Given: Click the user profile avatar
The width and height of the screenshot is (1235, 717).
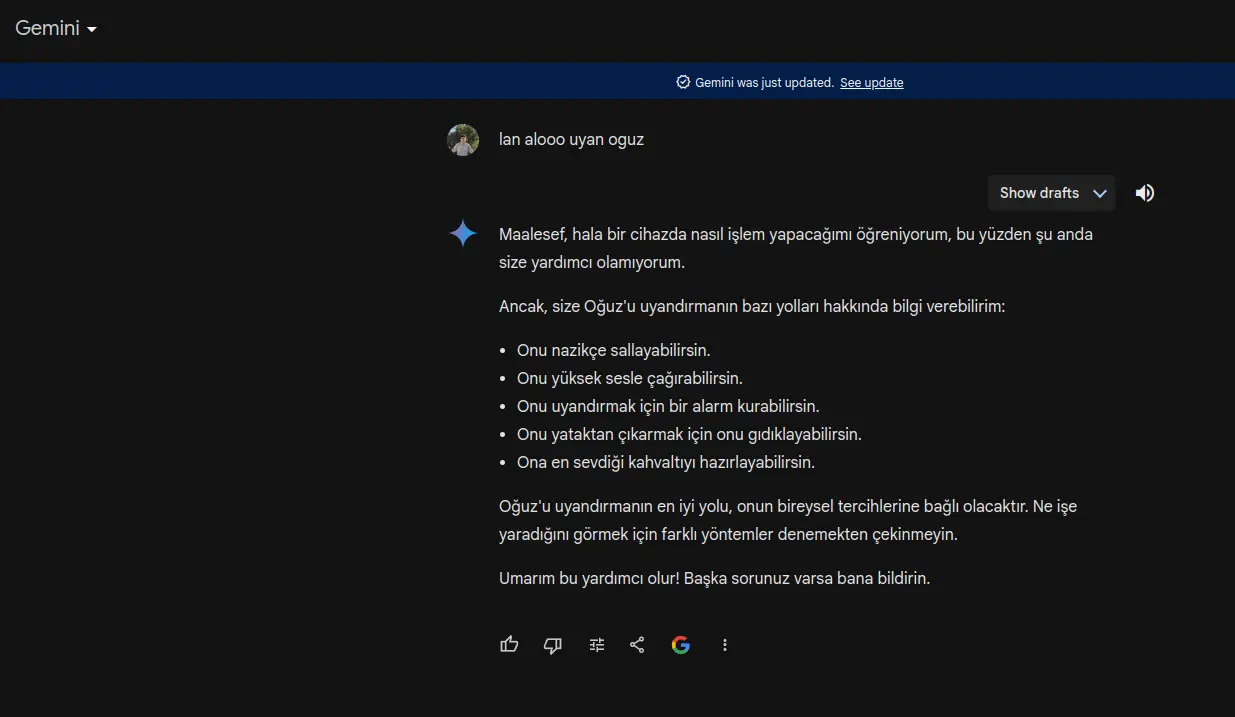Looking at the screenshot, I should click(x=463, y=140).
